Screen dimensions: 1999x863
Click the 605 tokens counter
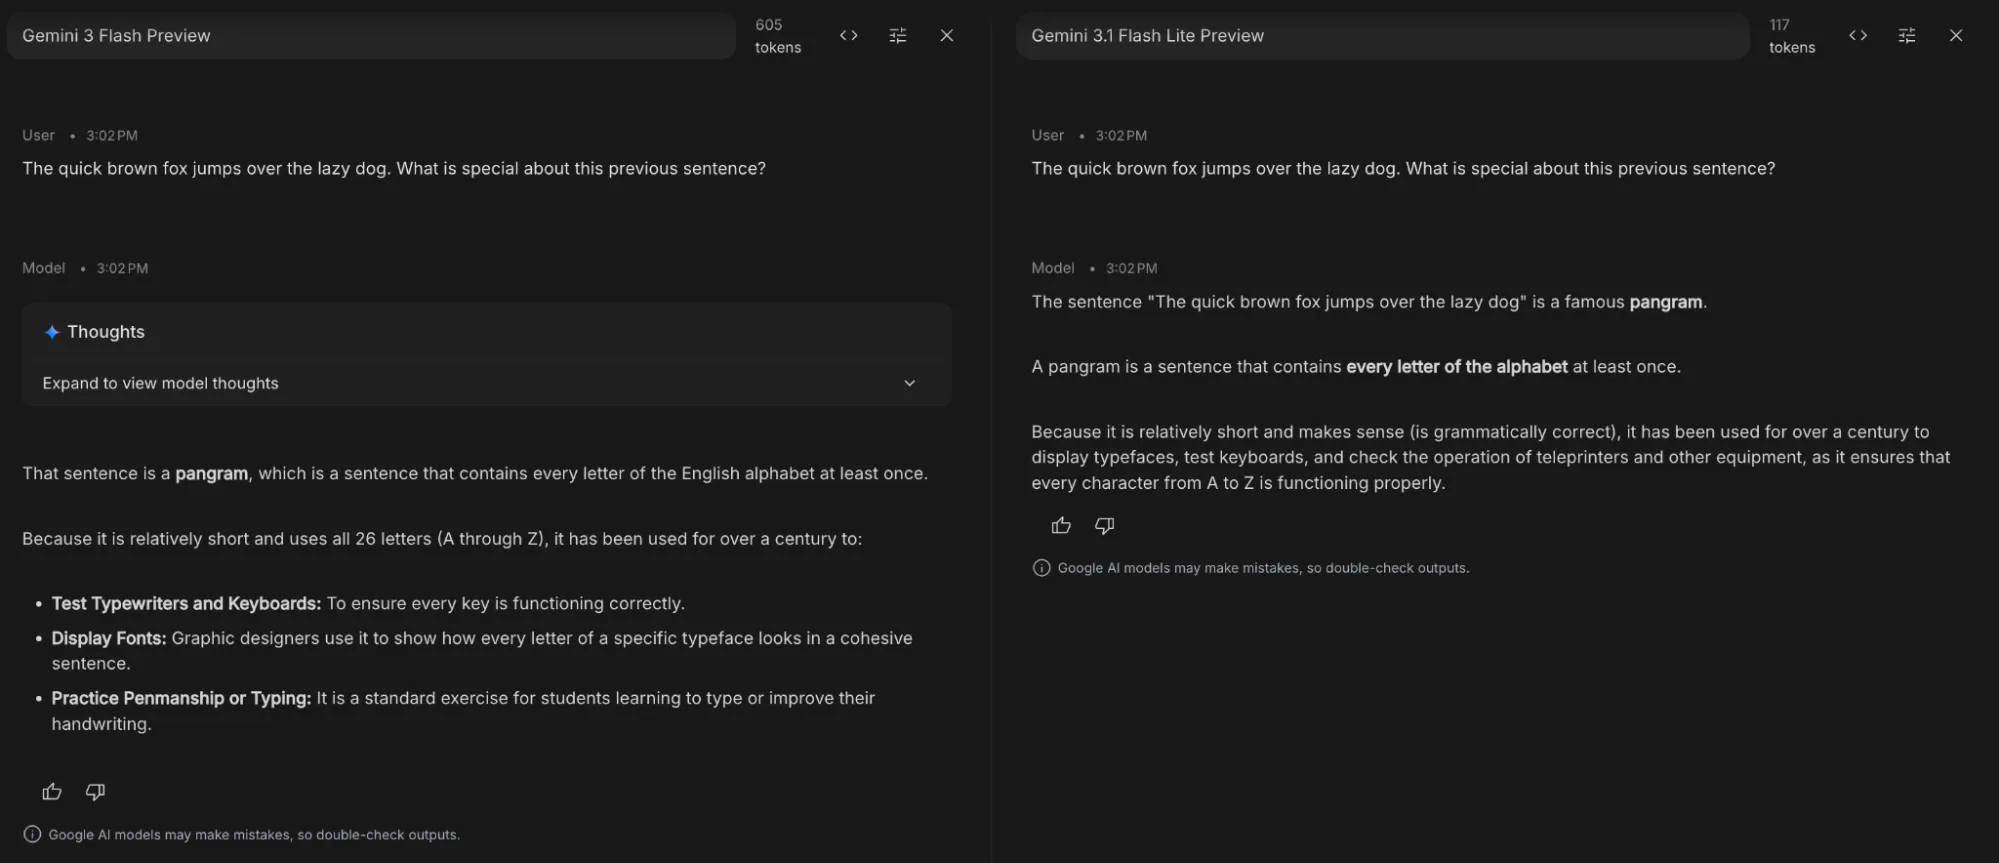coord(778,36)
